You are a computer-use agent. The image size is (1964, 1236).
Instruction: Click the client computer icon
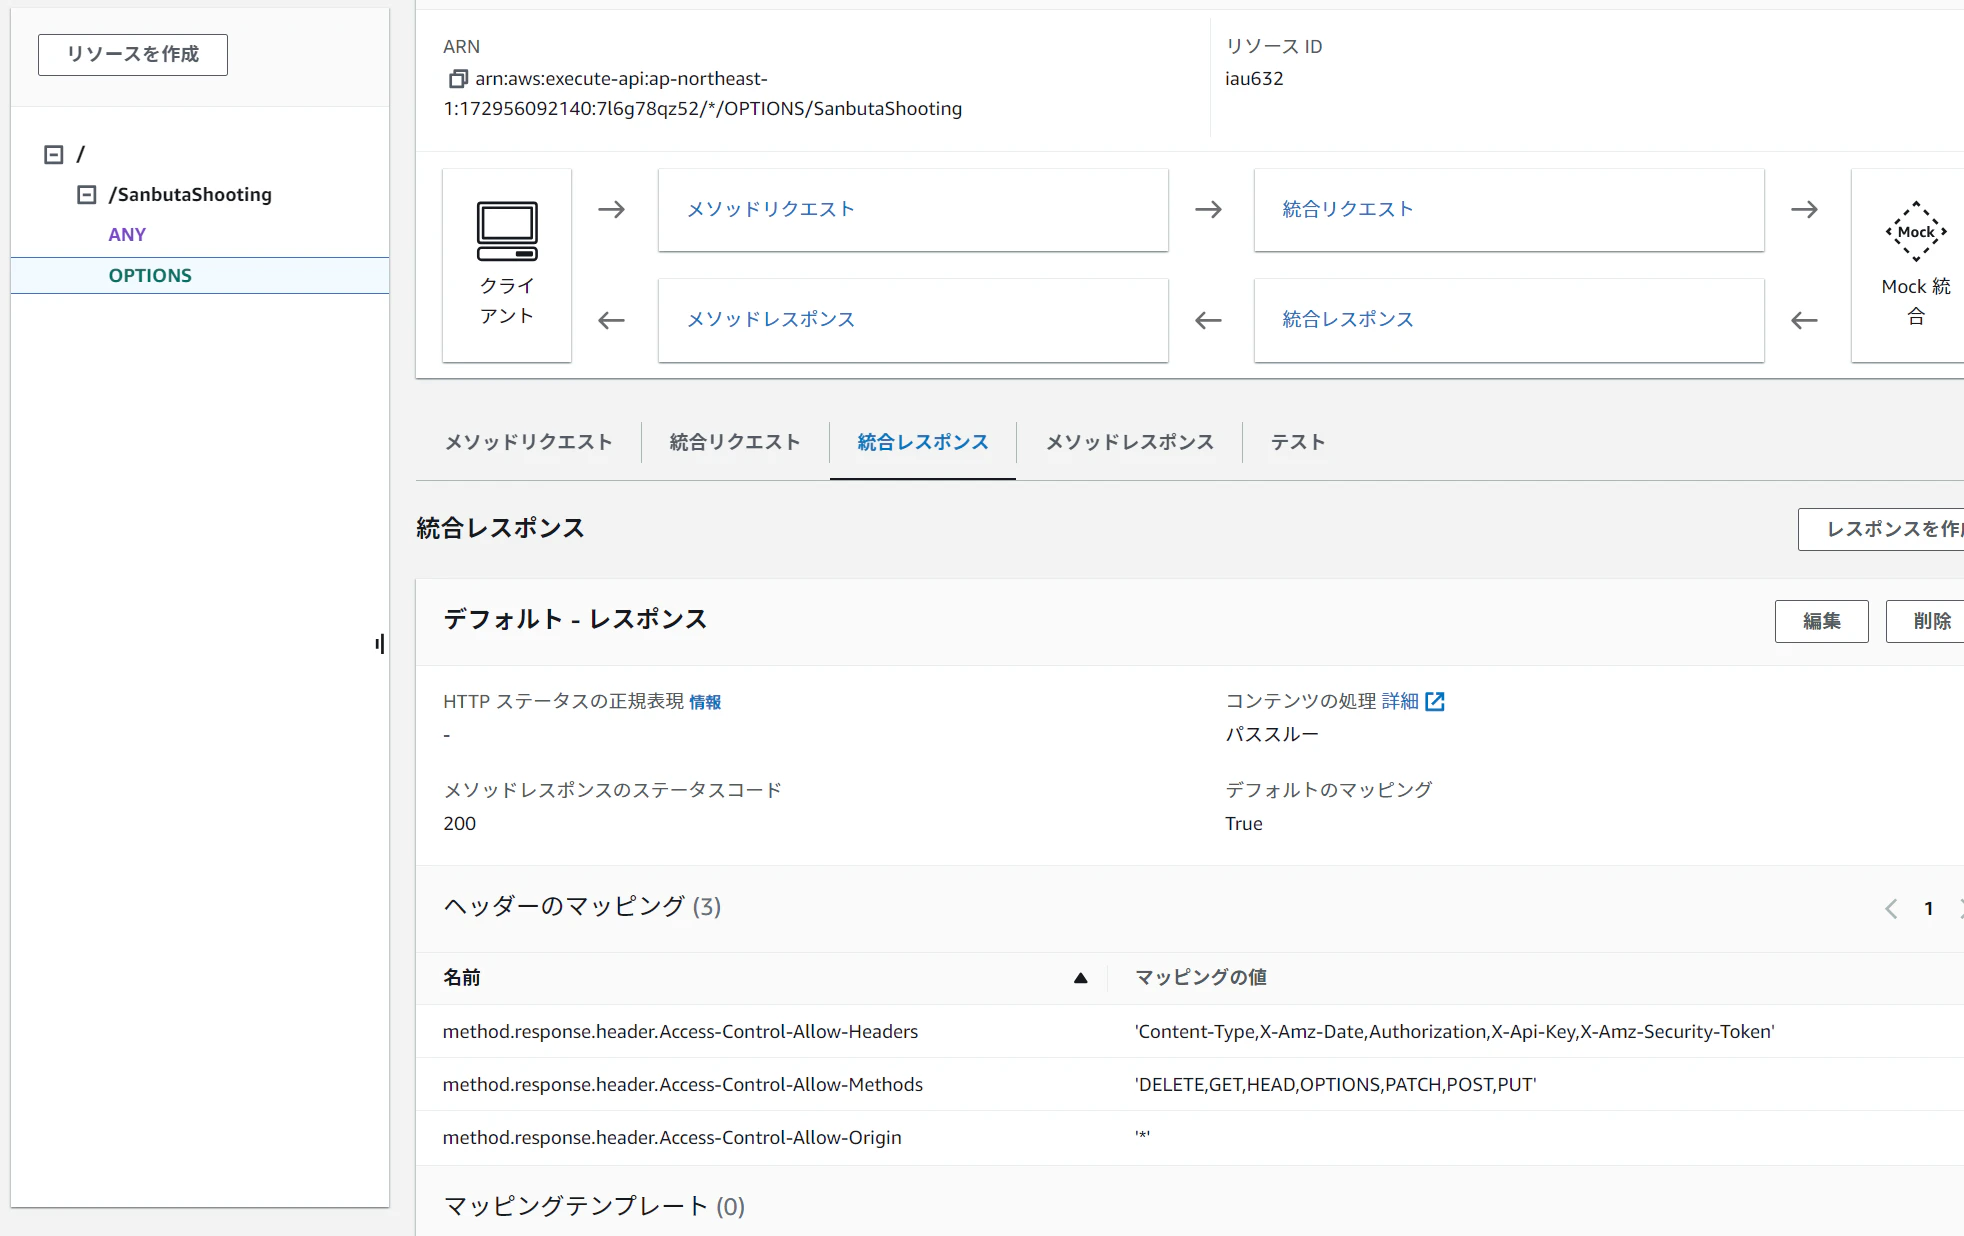(x=507, y=231)
